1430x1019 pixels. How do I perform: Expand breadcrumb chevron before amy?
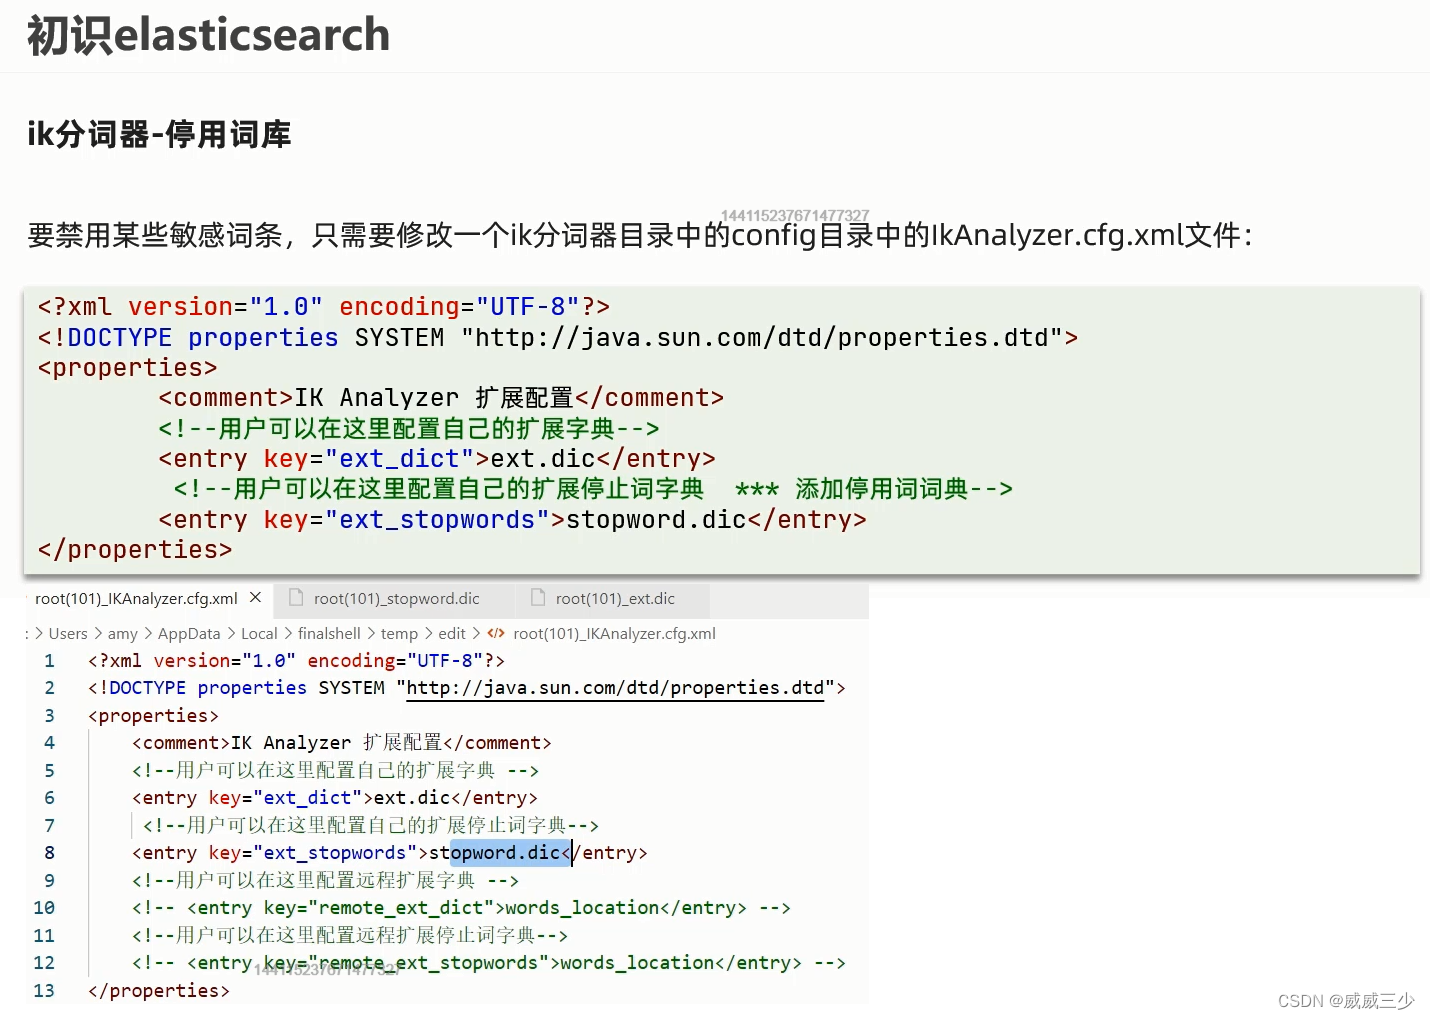click(98, 633)
